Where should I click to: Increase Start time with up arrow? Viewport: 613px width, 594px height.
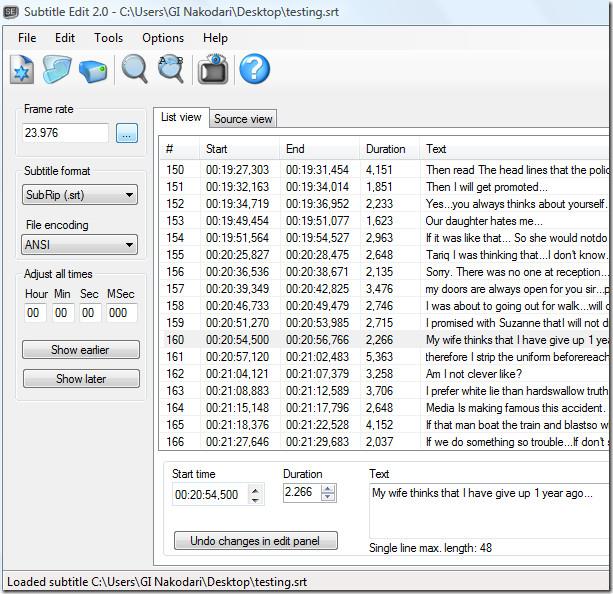click(255, 490)
